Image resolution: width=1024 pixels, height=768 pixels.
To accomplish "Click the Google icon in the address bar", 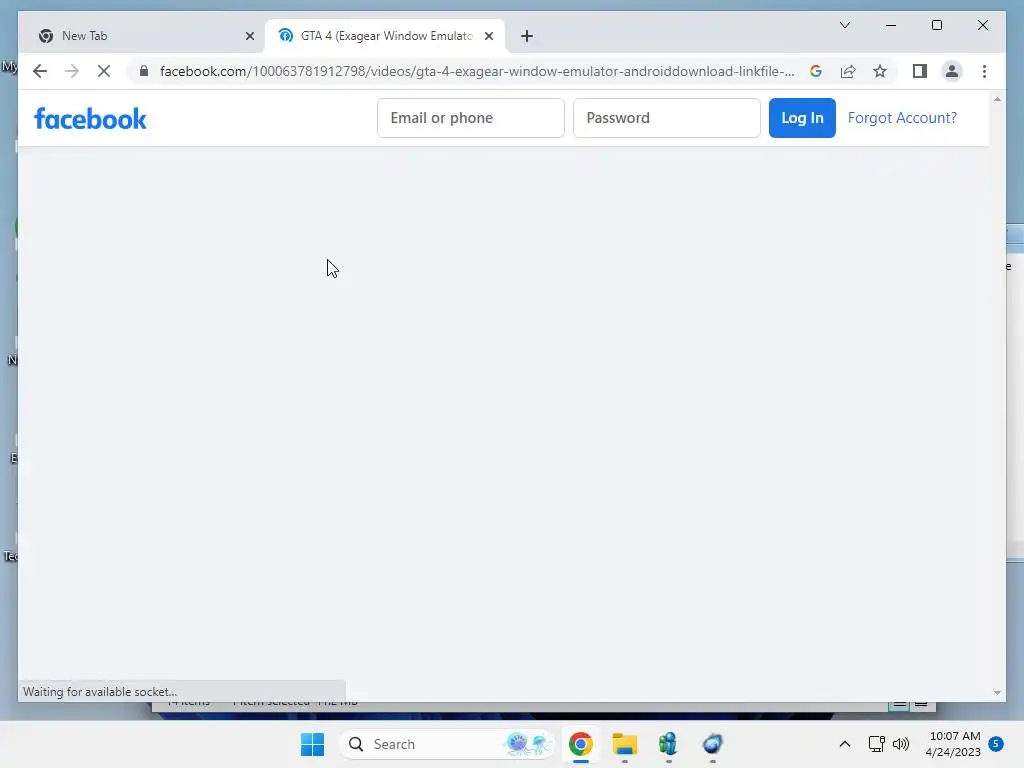I will tap(816, 71).
